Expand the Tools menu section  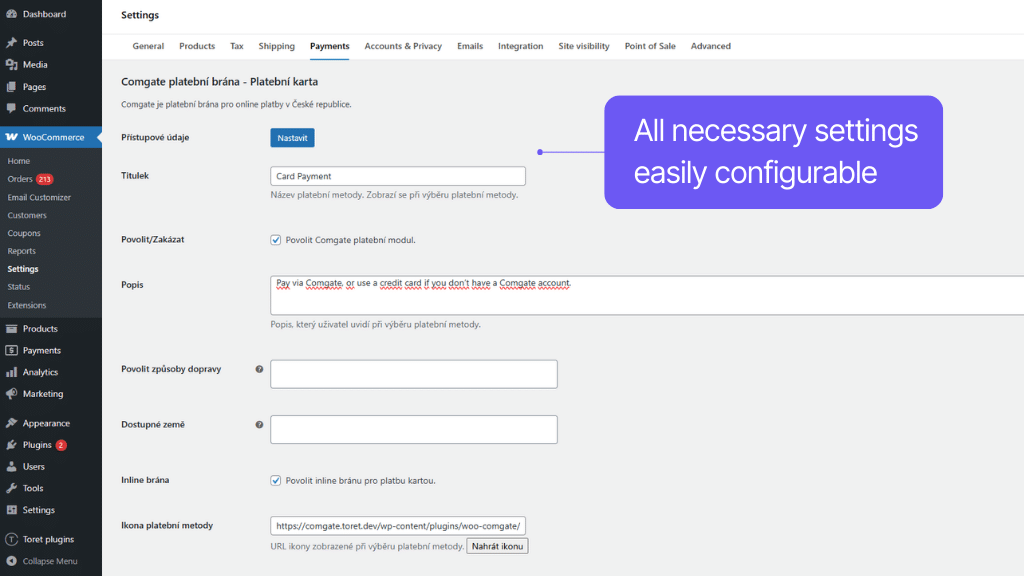pos(32,488)
